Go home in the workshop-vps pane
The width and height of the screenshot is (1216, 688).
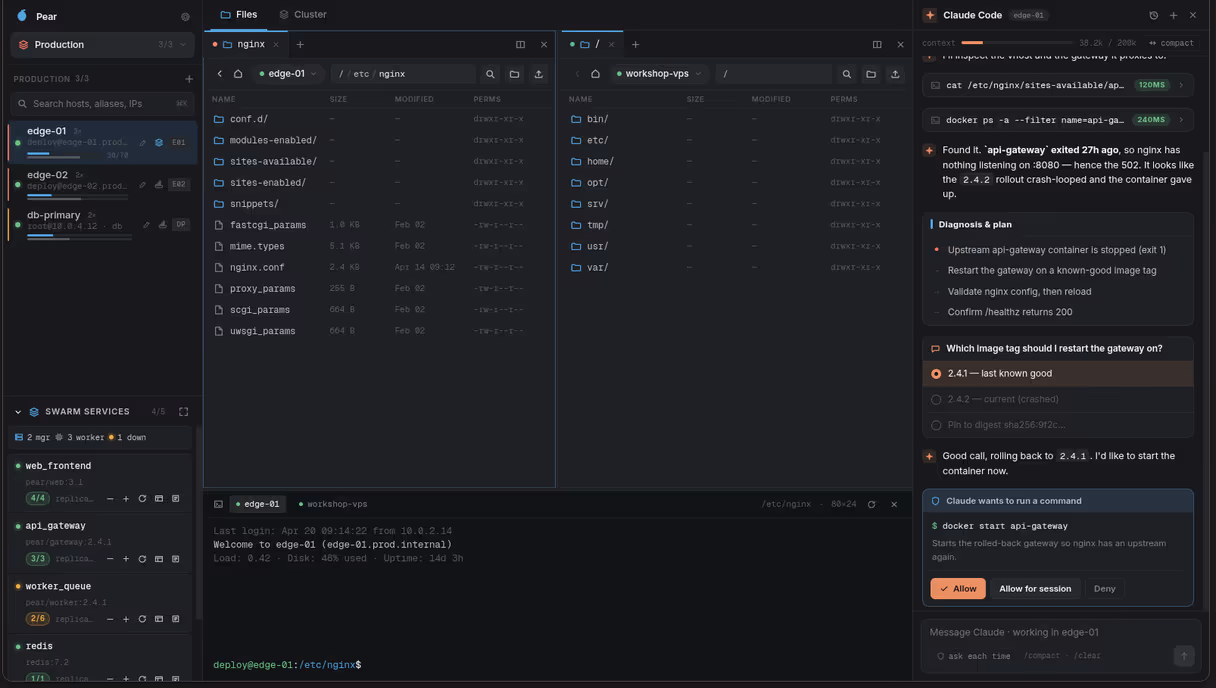point(595,74)
